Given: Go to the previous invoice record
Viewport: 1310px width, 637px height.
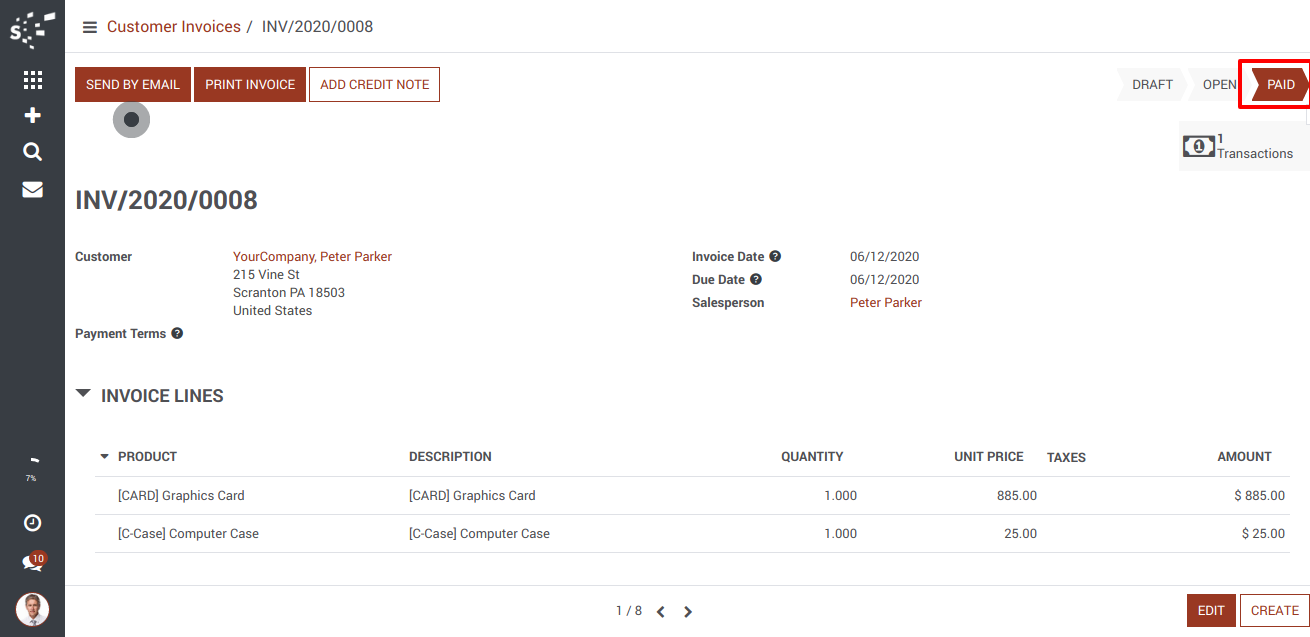Looking at the screenshot, I should tap(660, 612).
